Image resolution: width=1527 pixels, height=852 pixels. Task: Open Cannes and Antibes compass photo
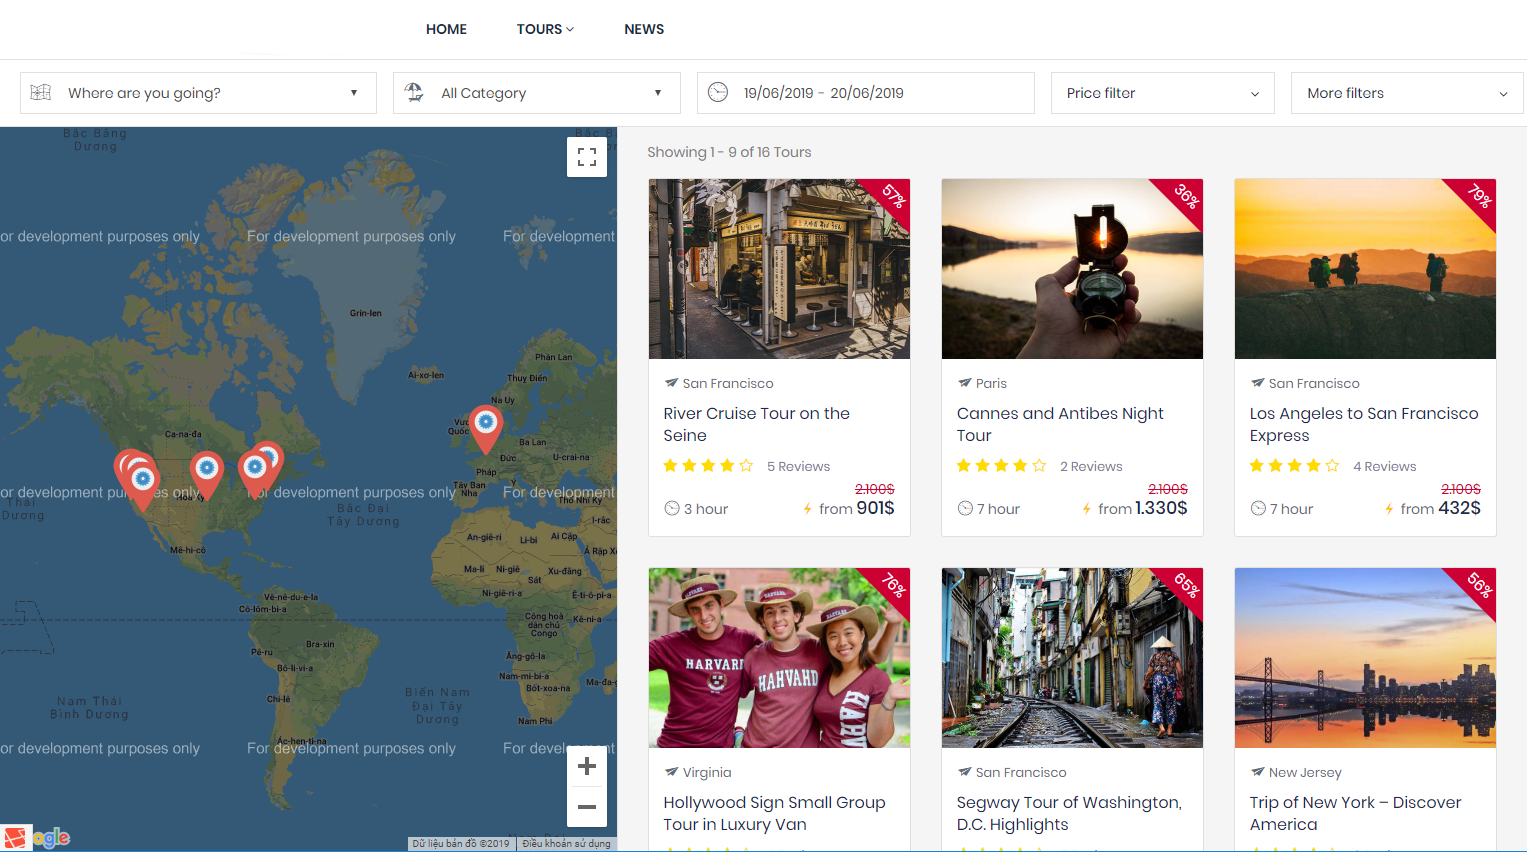[1072, 269]
